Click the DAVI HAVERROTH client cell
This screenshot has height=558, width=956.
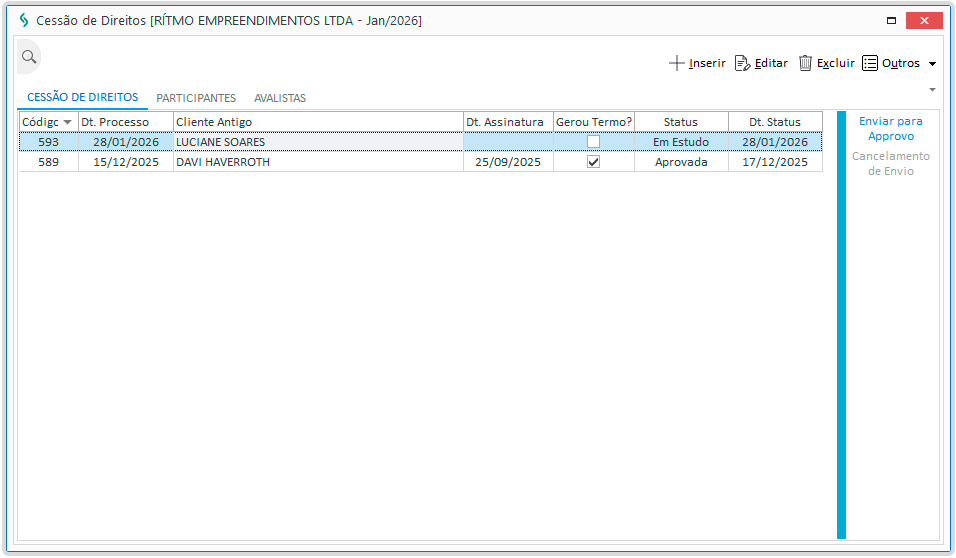318,162
